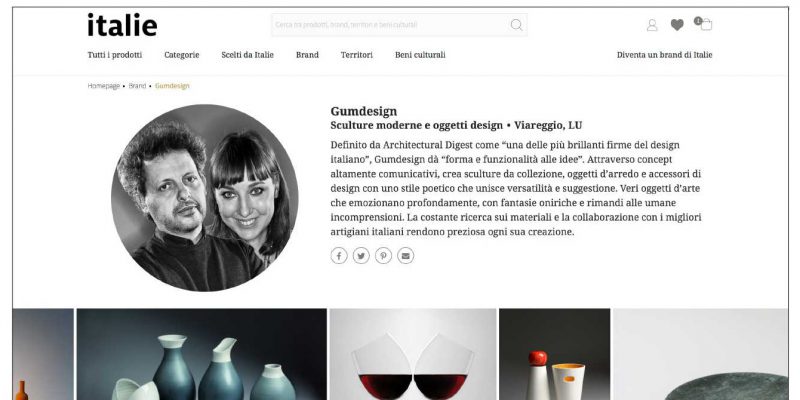Click Diventa un brand di Italie link

tap(664, 55)
